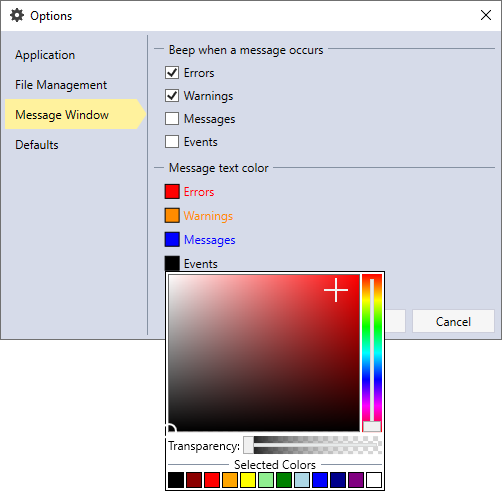Pick the orange preset color
Screen dimensions: 502x491
click(x=230, y=480)
